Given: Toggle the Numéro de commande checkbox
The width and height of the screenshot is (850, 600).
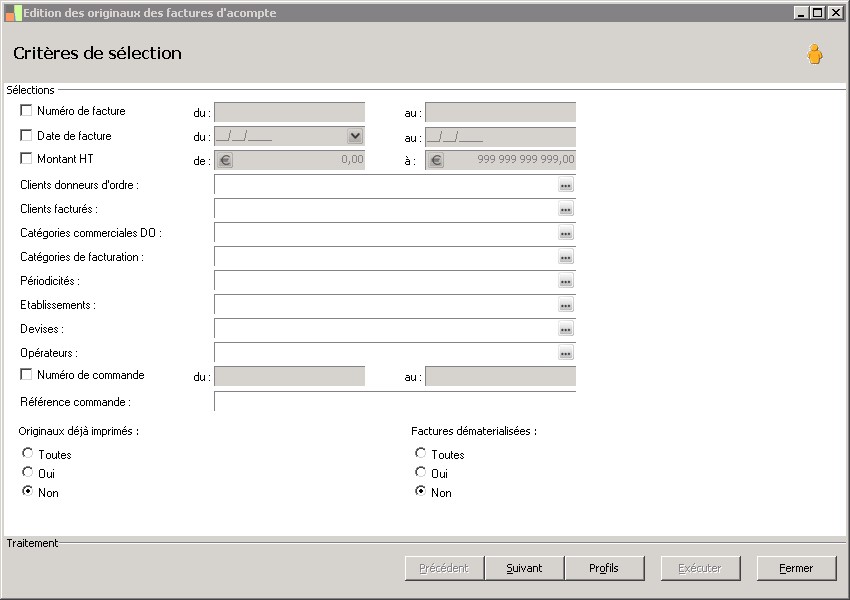Looking at the screenshot, I should click(x=27, y=375).
